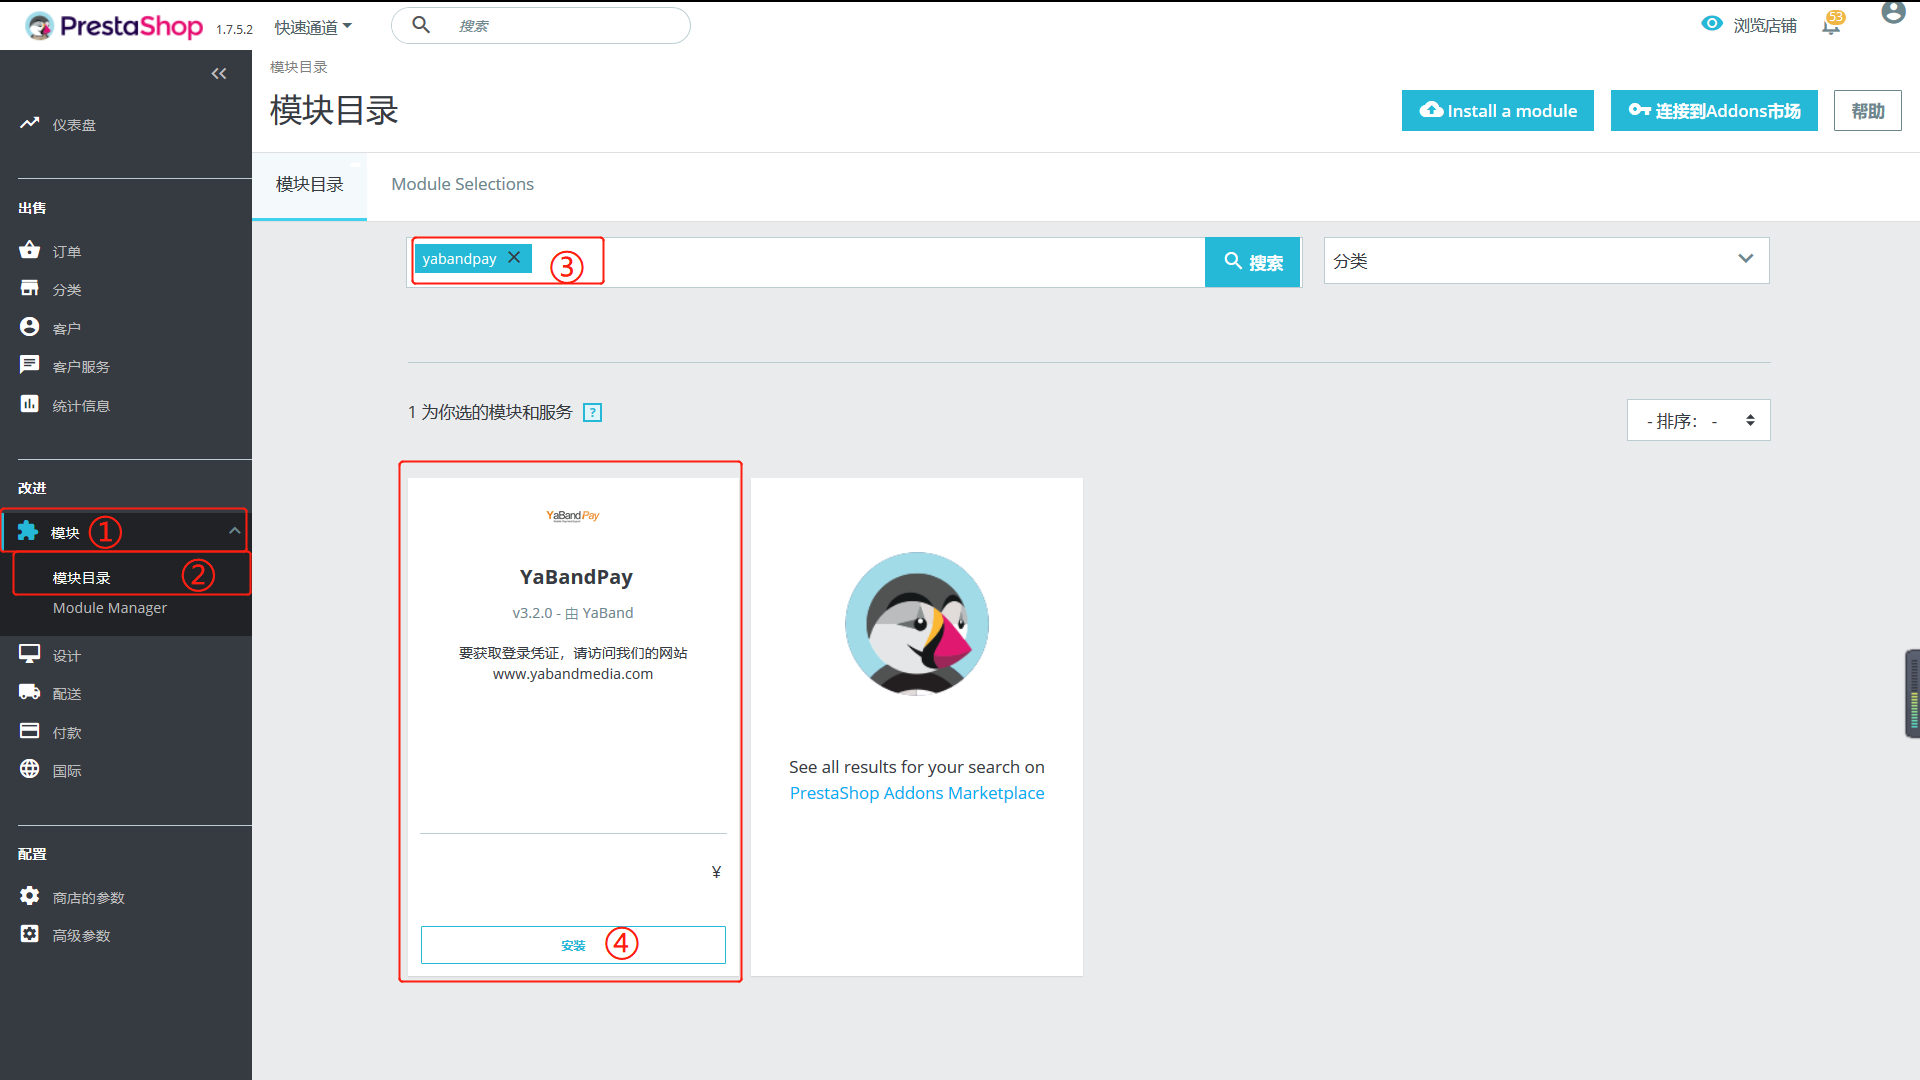Open the category filter dropdown
The width and height of the screenshot is (1920, 1080).
click(1546, 260)
